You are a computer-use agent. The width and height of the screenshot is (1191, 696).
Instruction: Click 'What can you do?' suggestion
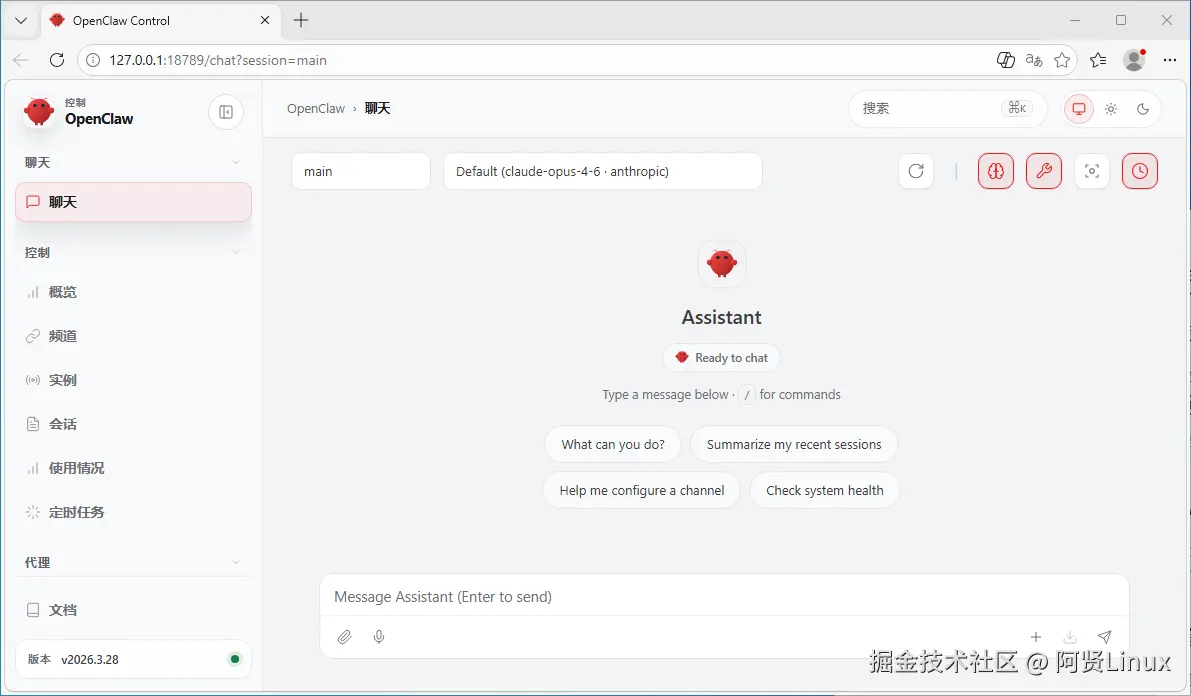point(613,444)
